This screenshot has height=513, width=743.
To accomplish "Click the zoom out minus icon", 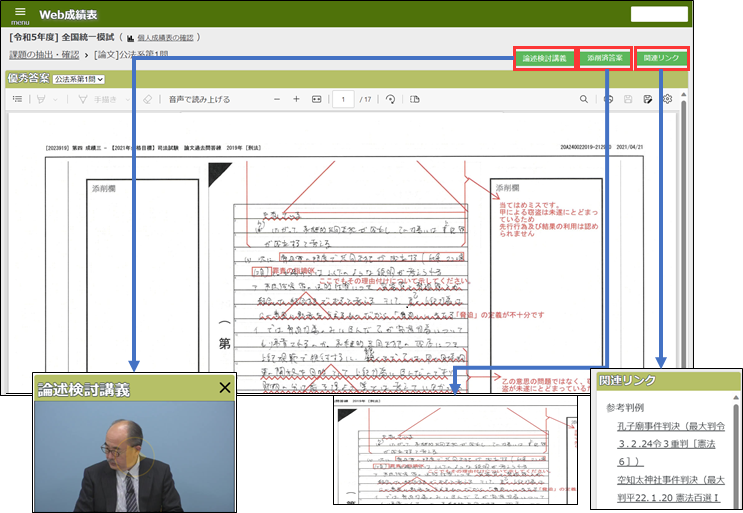I will 275,100.
